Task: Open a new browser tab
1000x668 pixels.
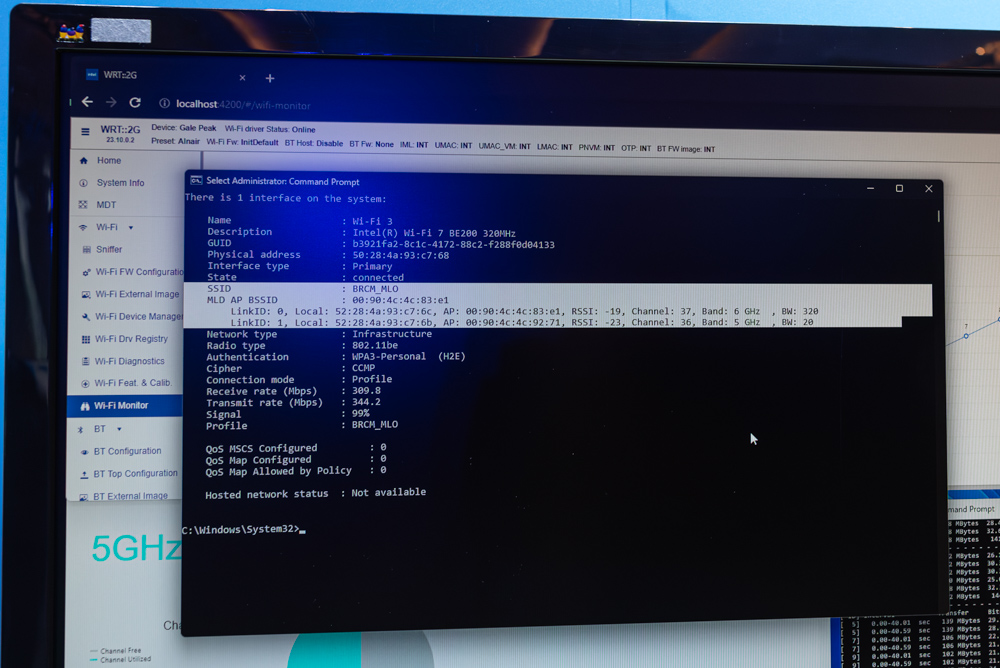Action: tap(270, 78)
